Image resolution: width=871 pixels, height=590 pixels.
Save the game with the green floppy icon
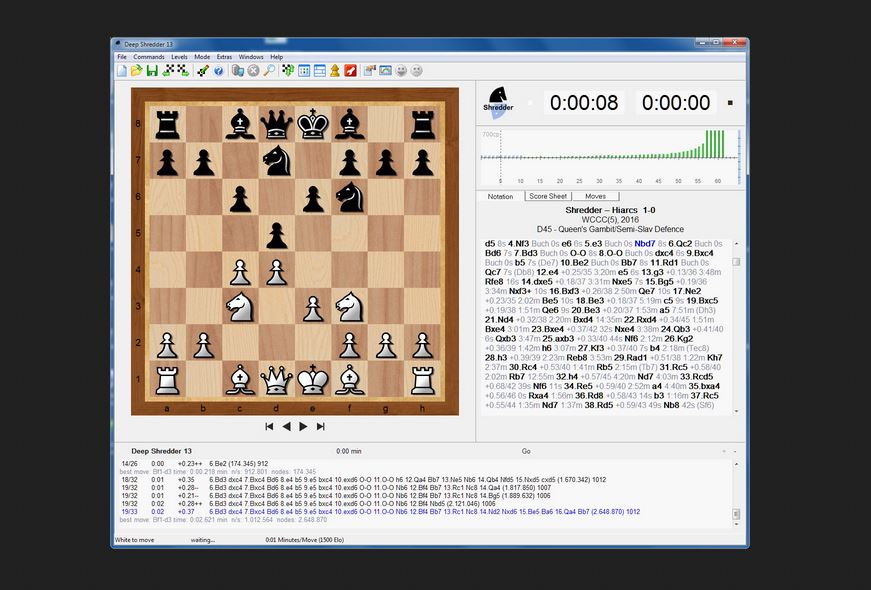click(x=152, y=71)
